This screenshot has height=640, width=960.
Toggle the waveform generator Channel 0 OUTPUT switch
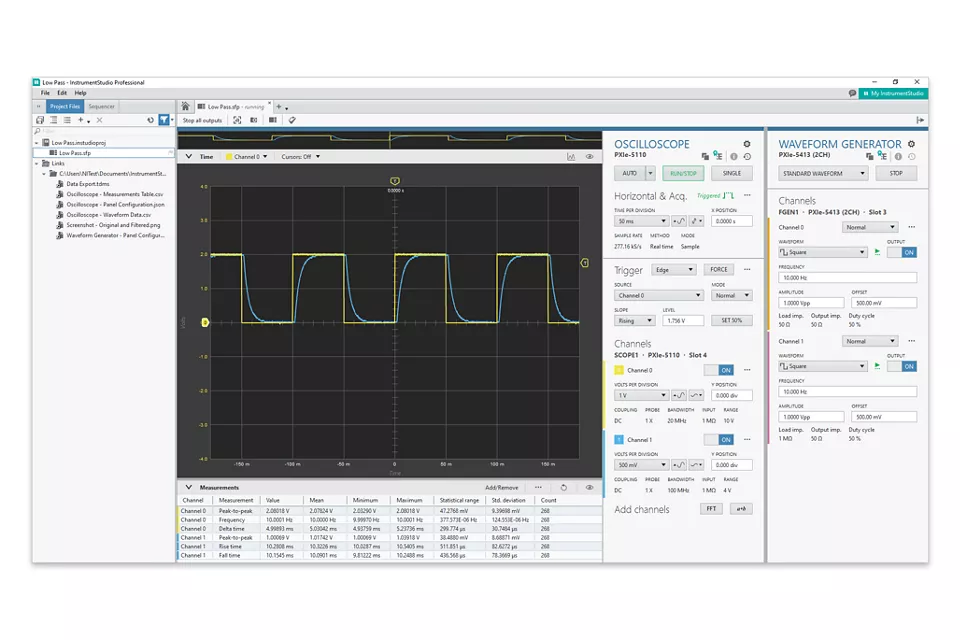point(907,252)
